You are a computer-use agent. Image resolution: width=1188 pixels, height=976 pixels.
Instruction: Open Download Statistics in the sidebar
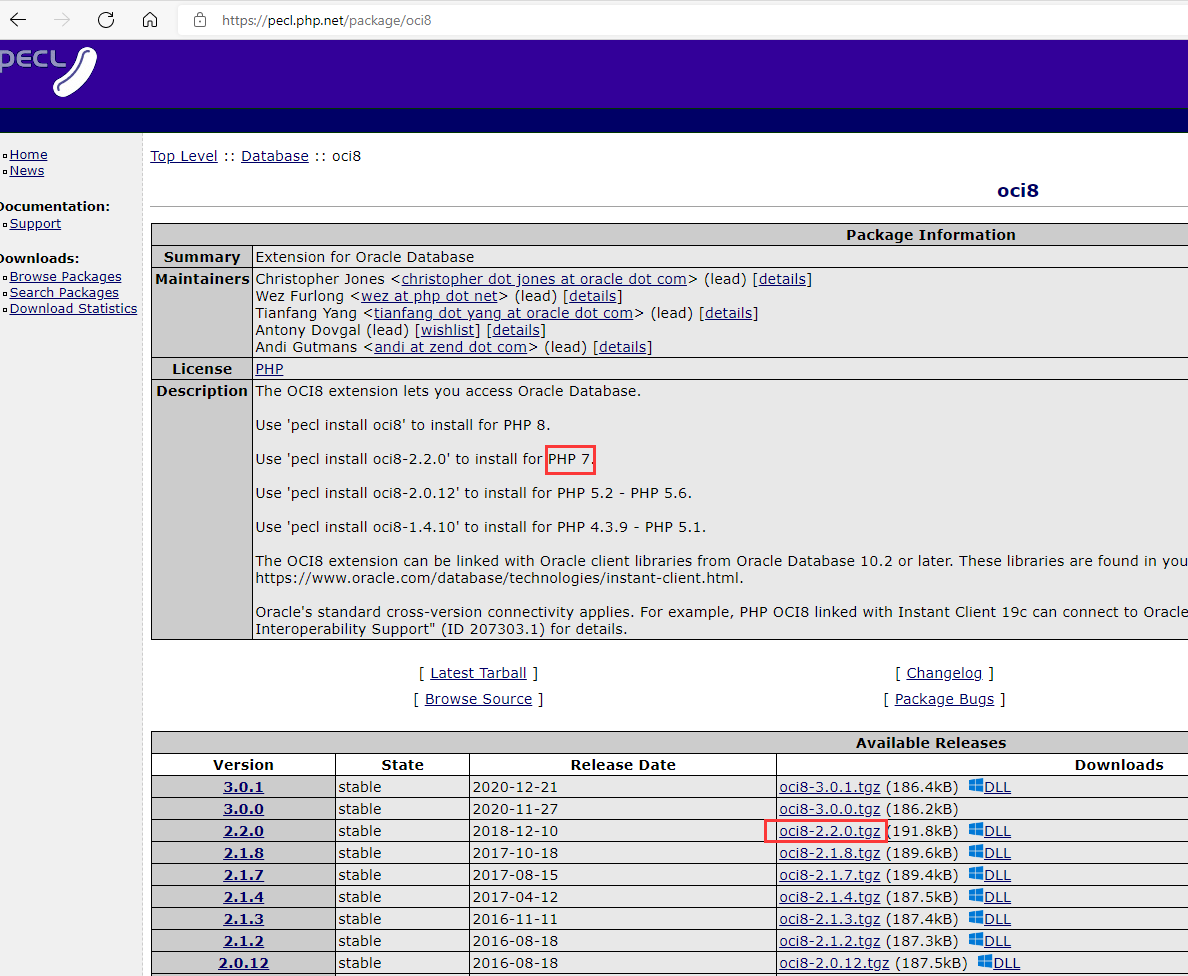click(x=73, y=308)
